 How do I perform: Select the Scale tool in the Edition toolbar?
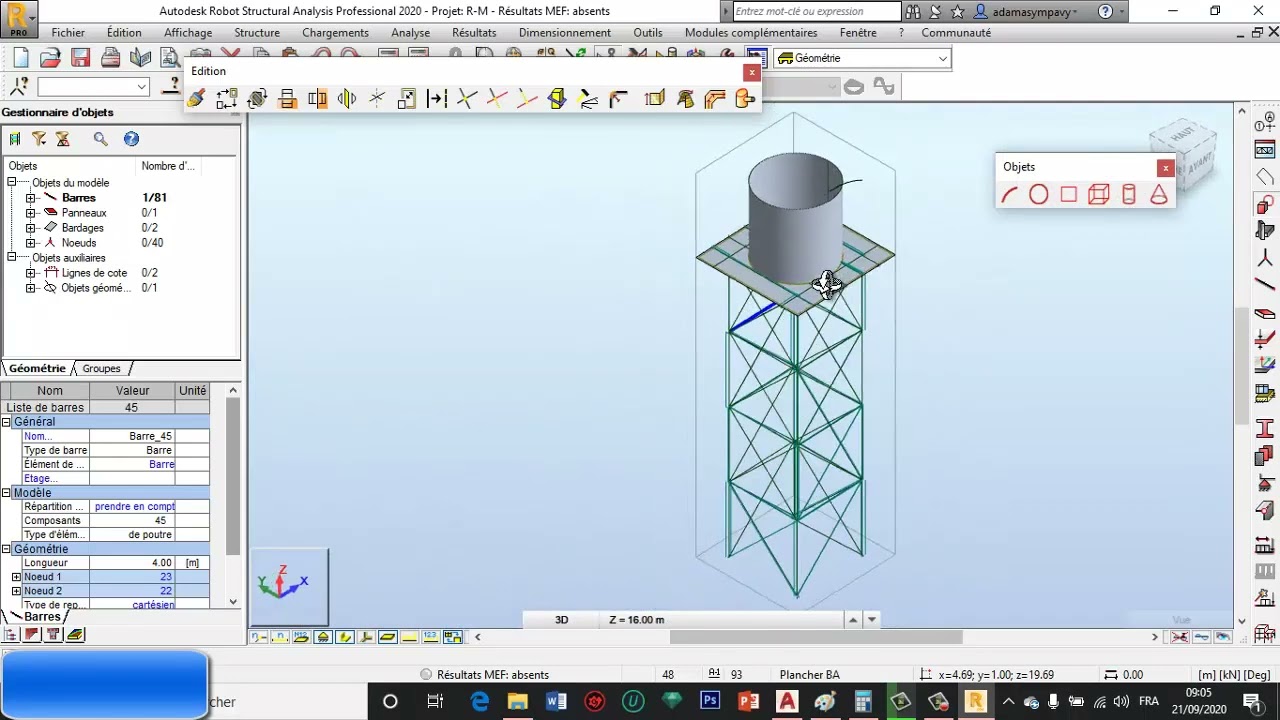click(406, 98)
